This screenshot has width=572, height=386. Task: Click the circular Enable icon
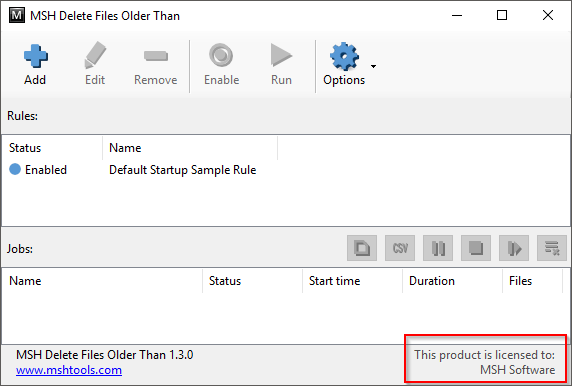pyautogui.click(x=221, y=55)
